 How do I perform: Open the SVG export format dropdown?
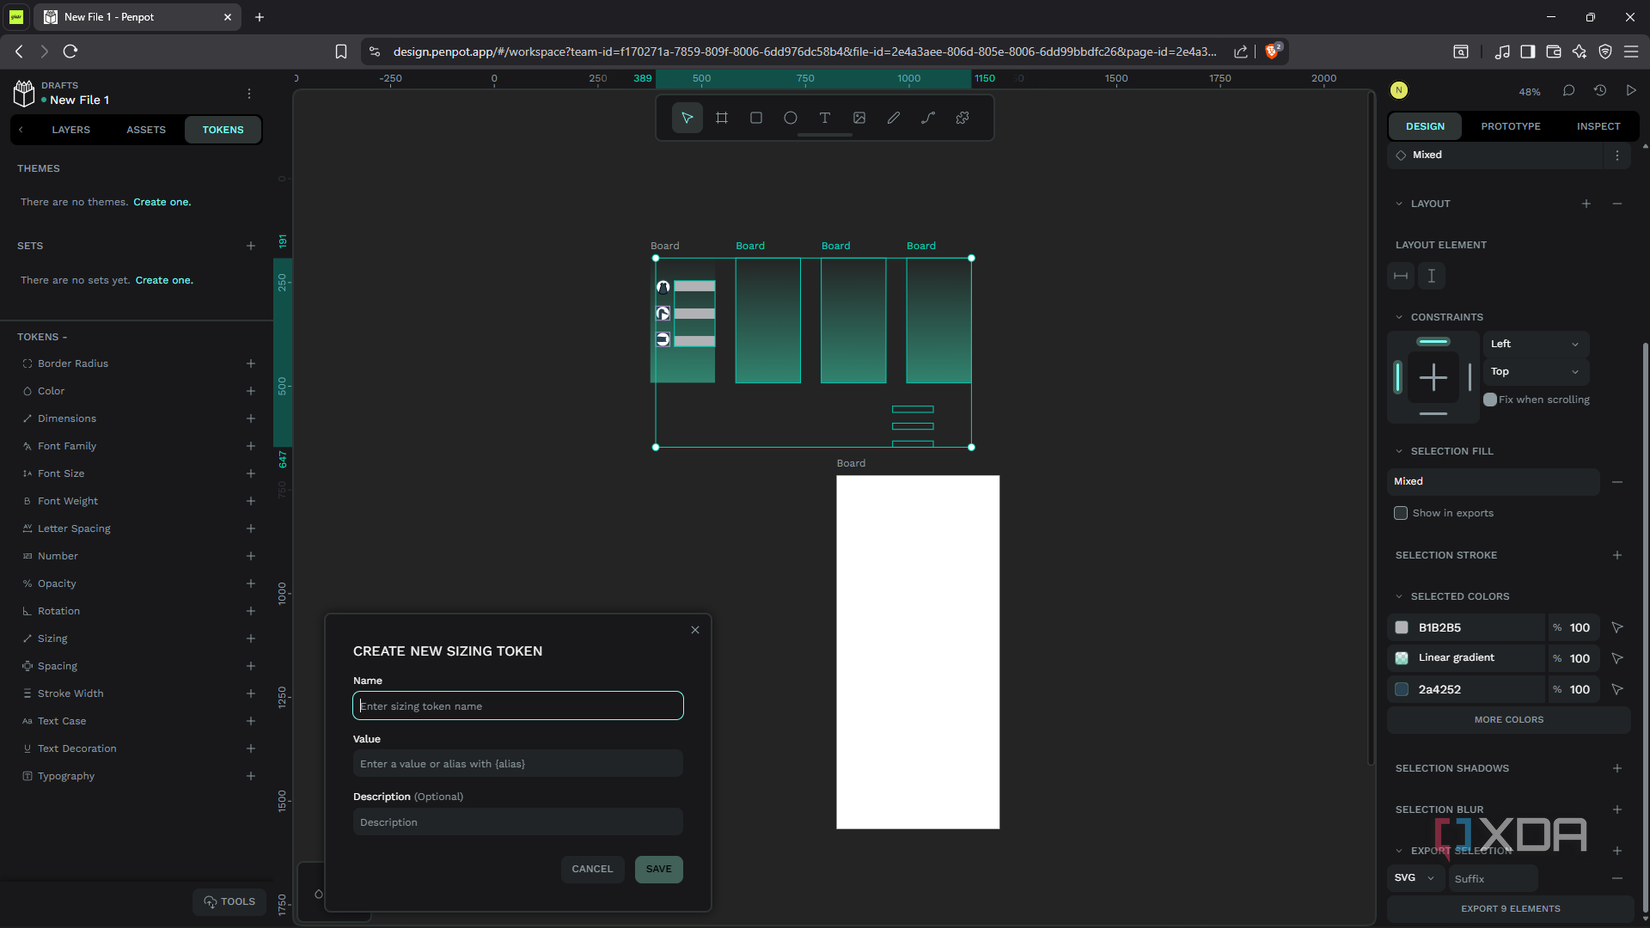click(1415, 878)
